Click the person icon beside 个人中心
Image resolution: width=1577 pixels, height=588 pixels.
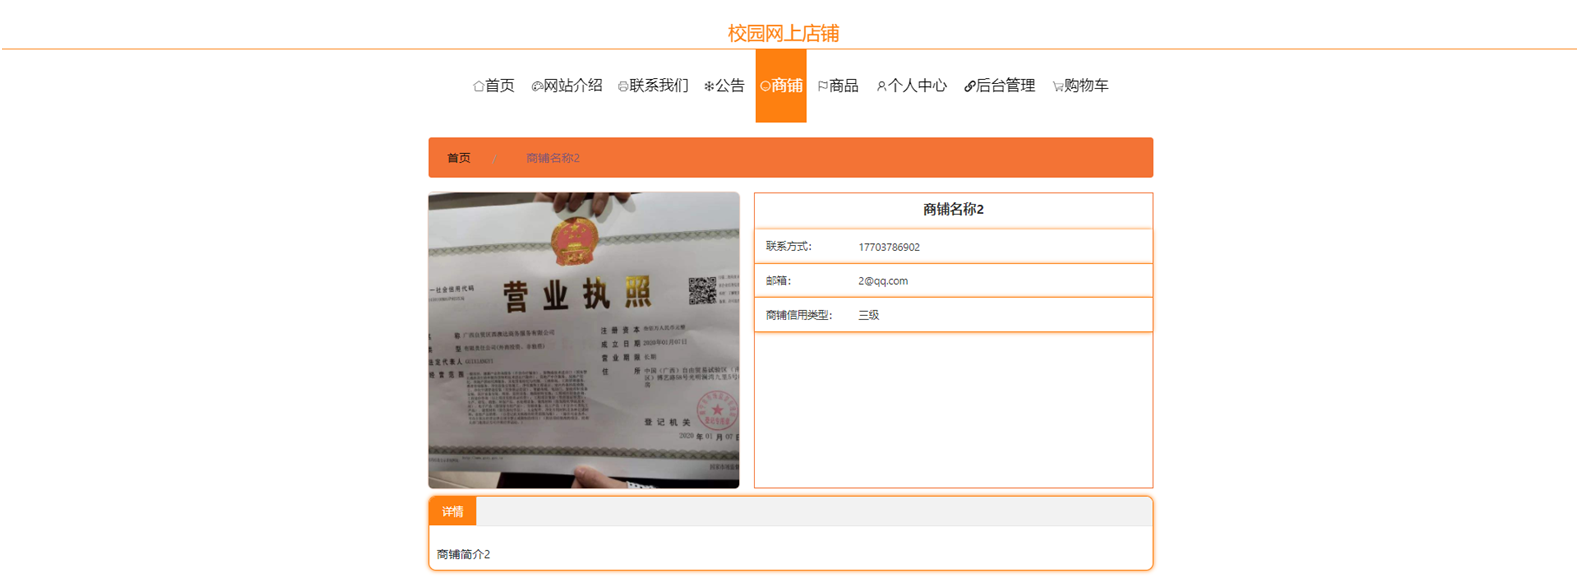[x=881, y=86]
